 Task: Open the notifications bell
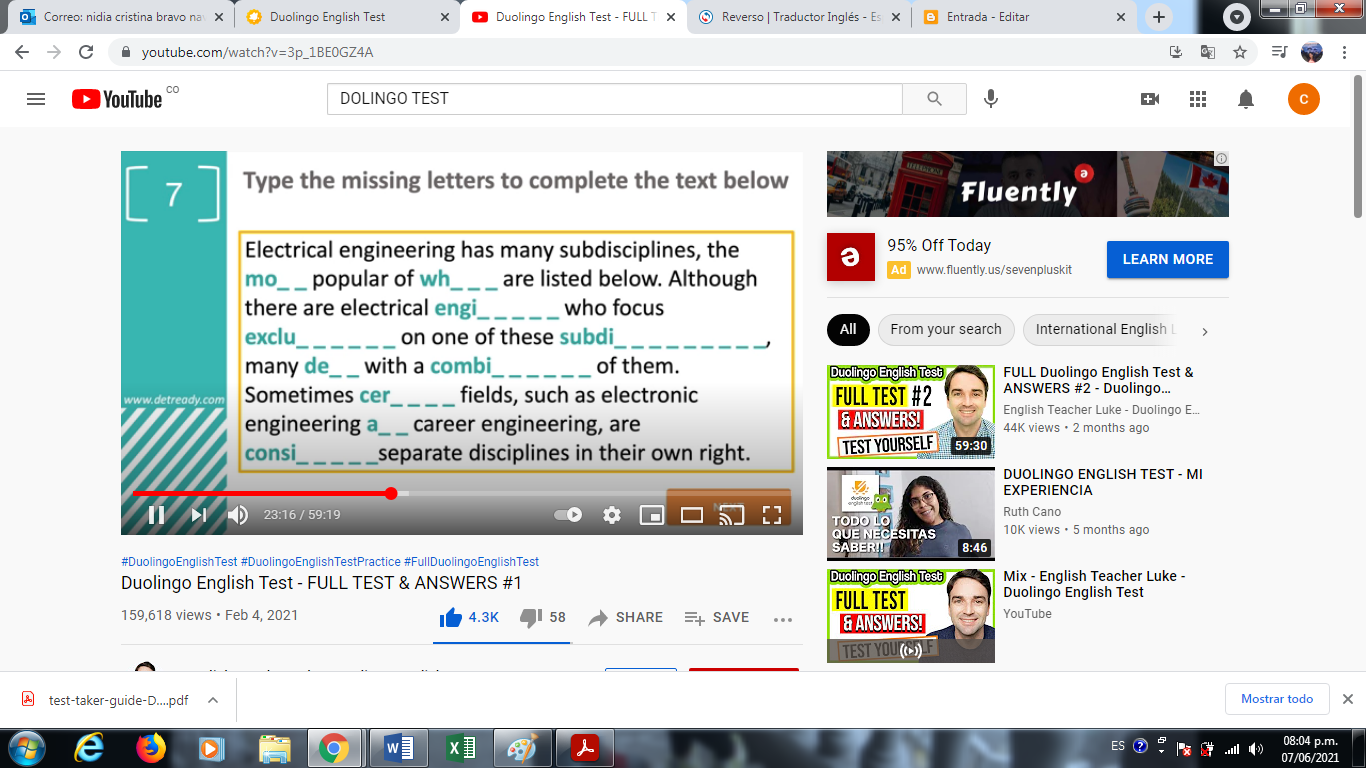click(1246, 99)
